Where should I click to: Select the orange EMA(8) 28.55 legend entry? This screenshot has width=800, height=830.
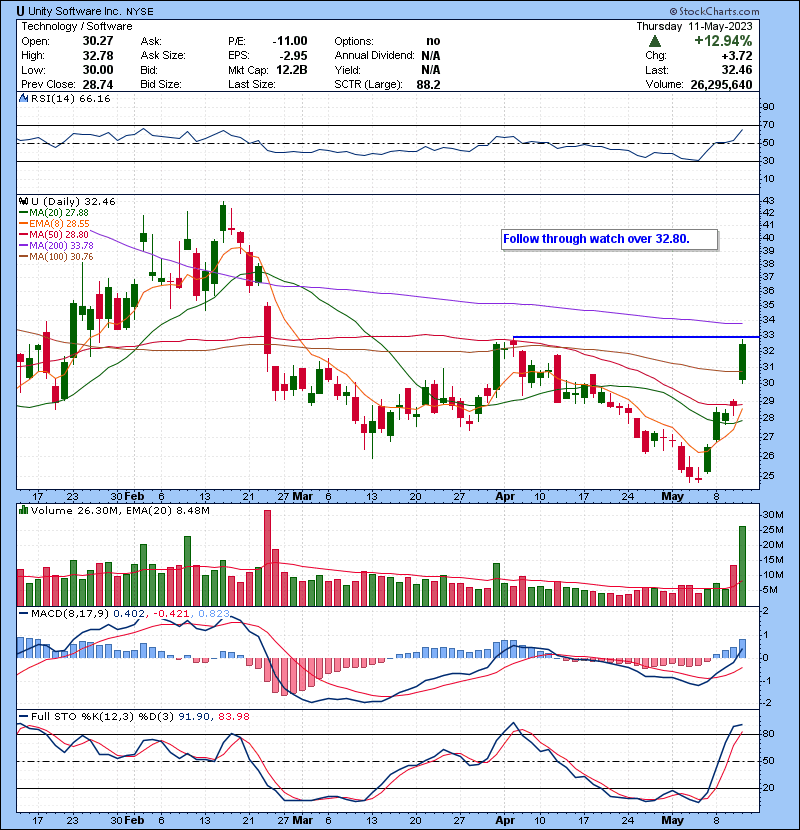pyautogui.click(x=54, y=223)
